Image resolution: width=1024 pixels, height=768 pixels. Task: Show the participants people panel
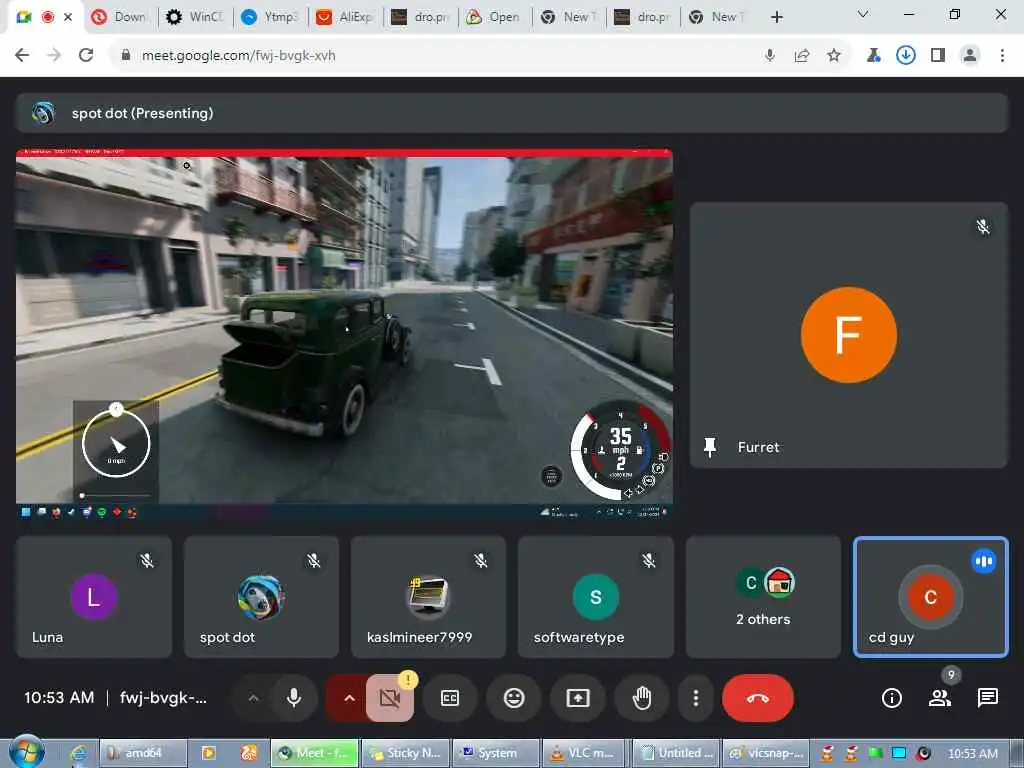point(940,698)
